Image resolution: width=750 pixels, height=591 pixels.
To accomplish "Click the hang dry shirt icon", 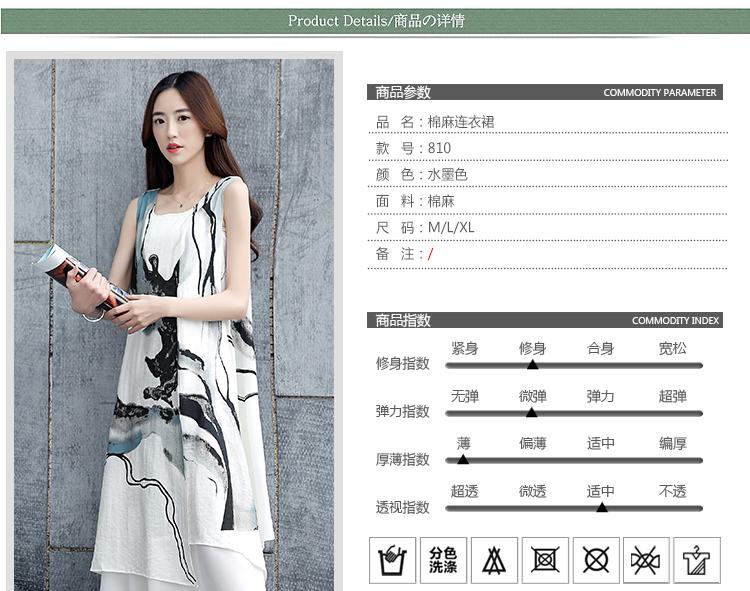I will [698, 560].
